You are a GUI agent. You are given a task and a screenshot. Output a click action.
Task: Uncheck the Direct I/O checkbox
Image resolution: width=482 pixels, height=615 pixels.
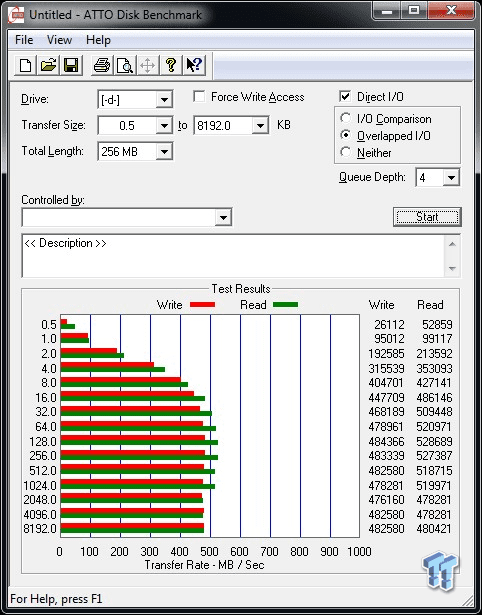(x=345, y=96)
